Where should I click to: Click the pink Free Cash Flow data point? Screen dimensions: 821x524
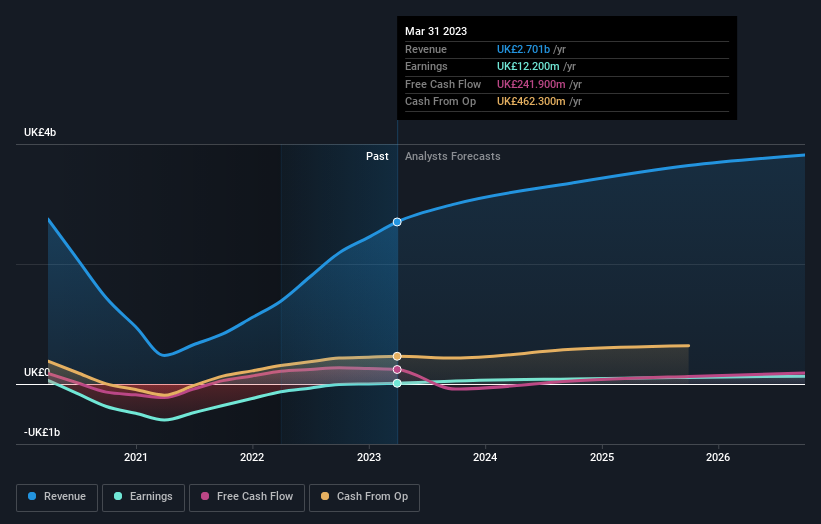tap(397, 370)
